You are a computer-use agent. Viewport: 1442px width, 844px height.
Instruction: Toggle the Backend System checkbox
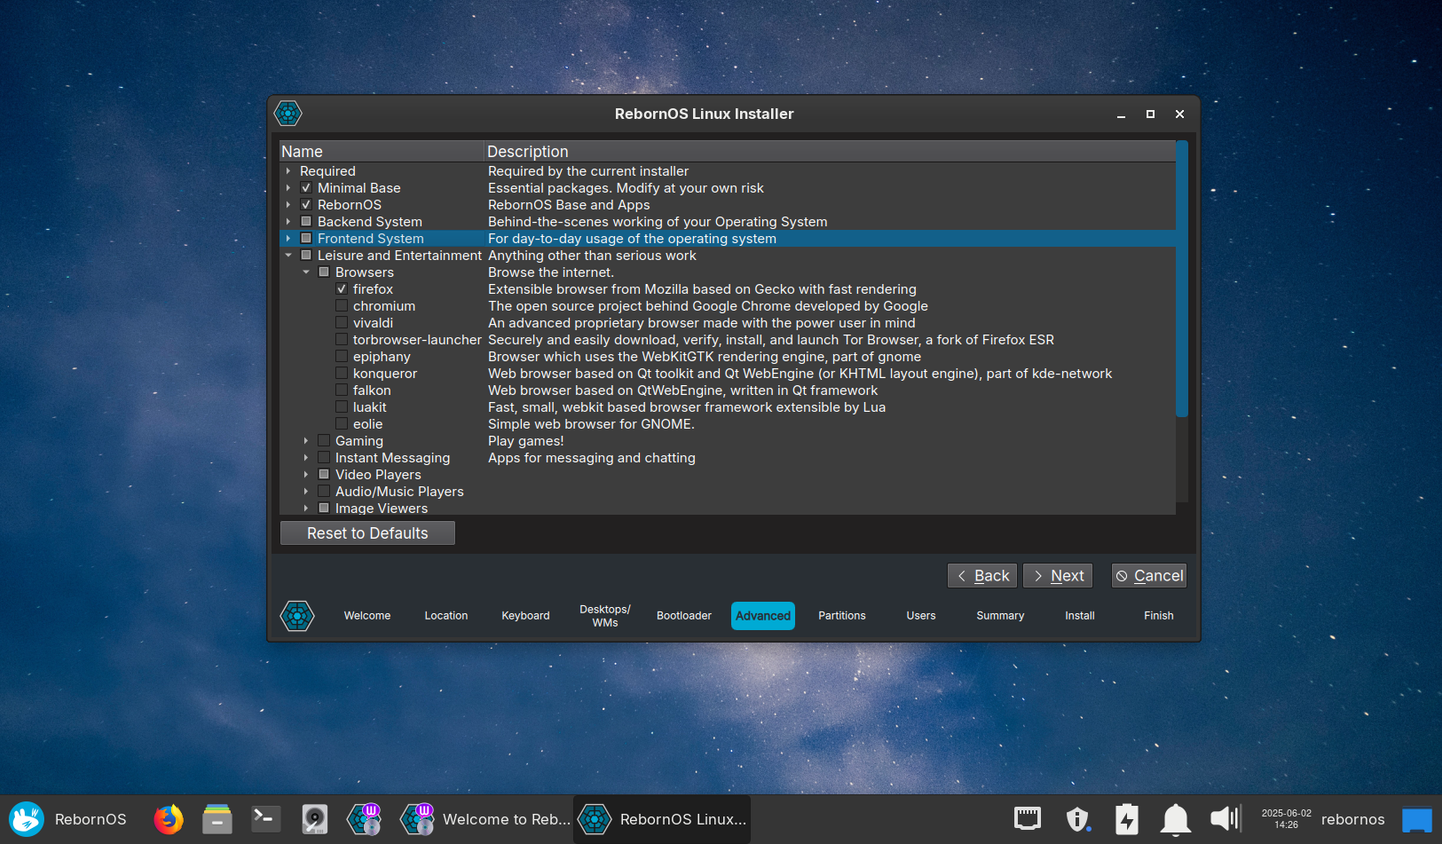[x=306, y=222]
